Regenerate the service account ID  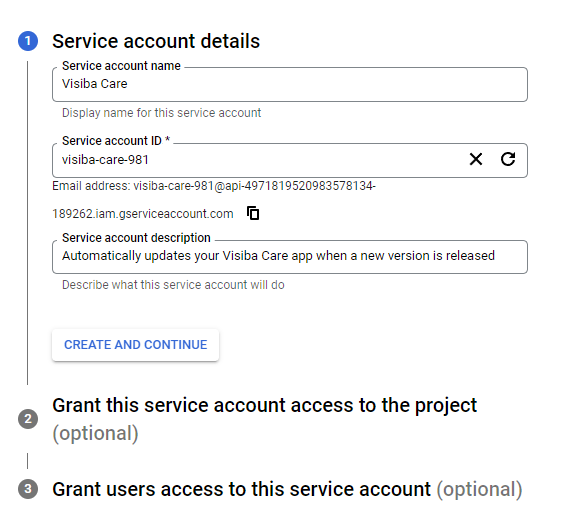(508, 159)
